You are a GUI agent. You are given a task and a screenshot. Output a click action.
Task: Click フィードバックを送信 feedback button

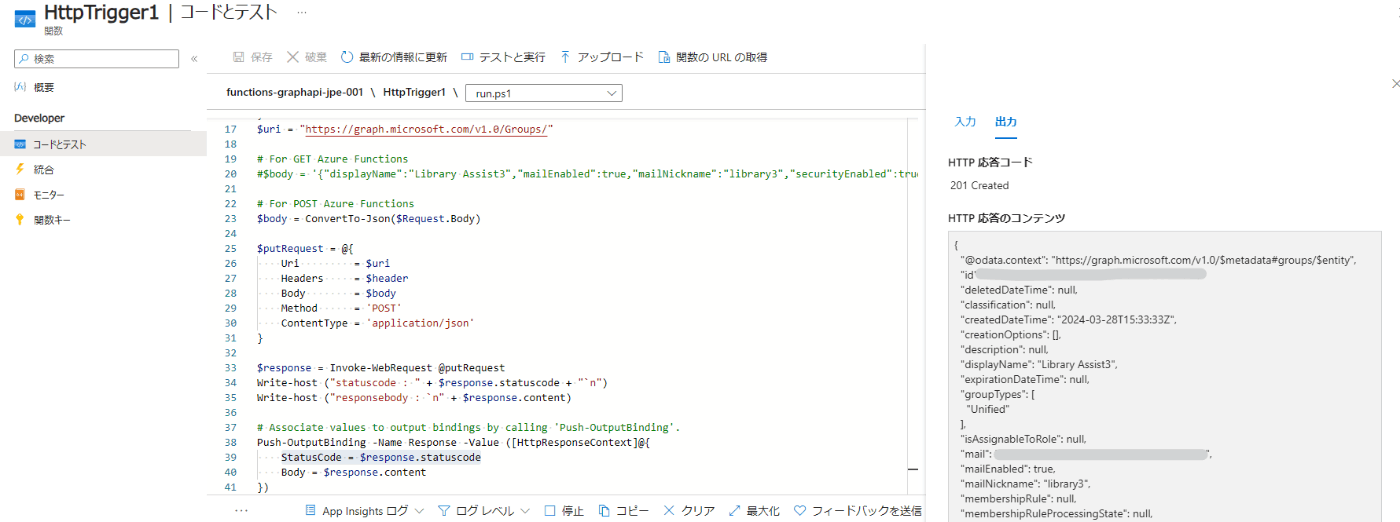point(857,510)
